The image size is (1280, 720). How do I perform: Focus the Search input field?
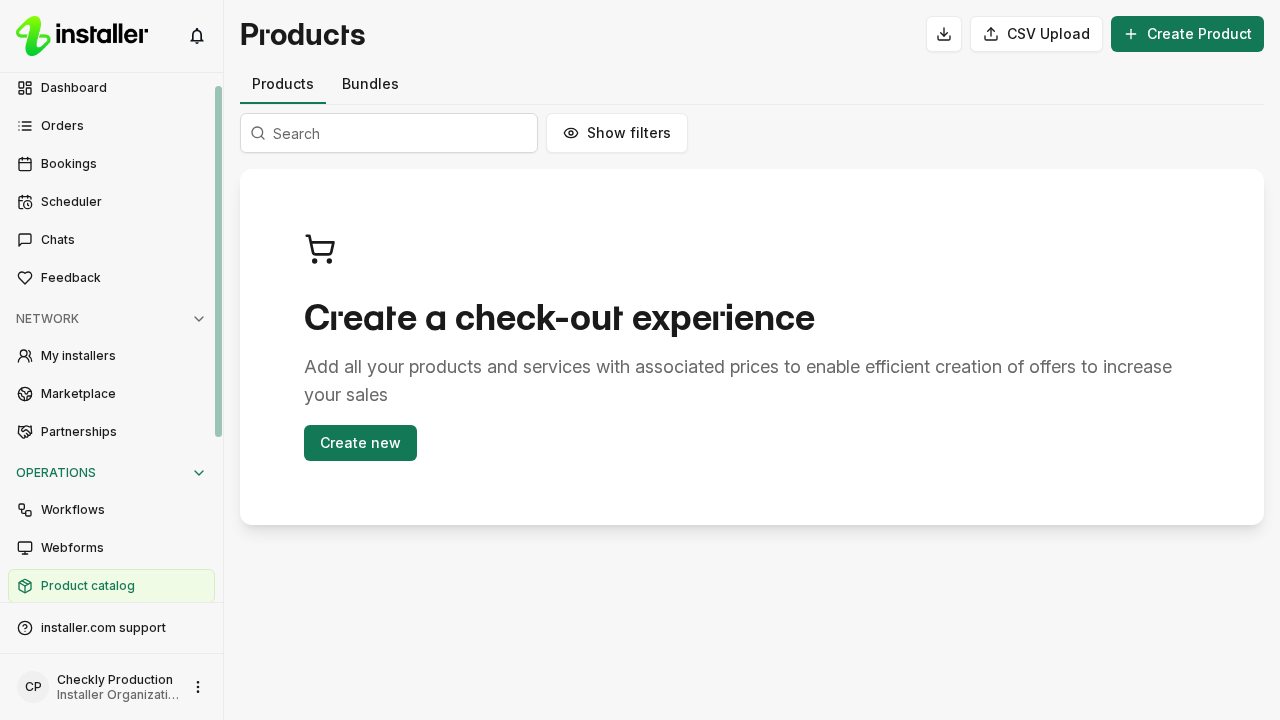[389, 133]
